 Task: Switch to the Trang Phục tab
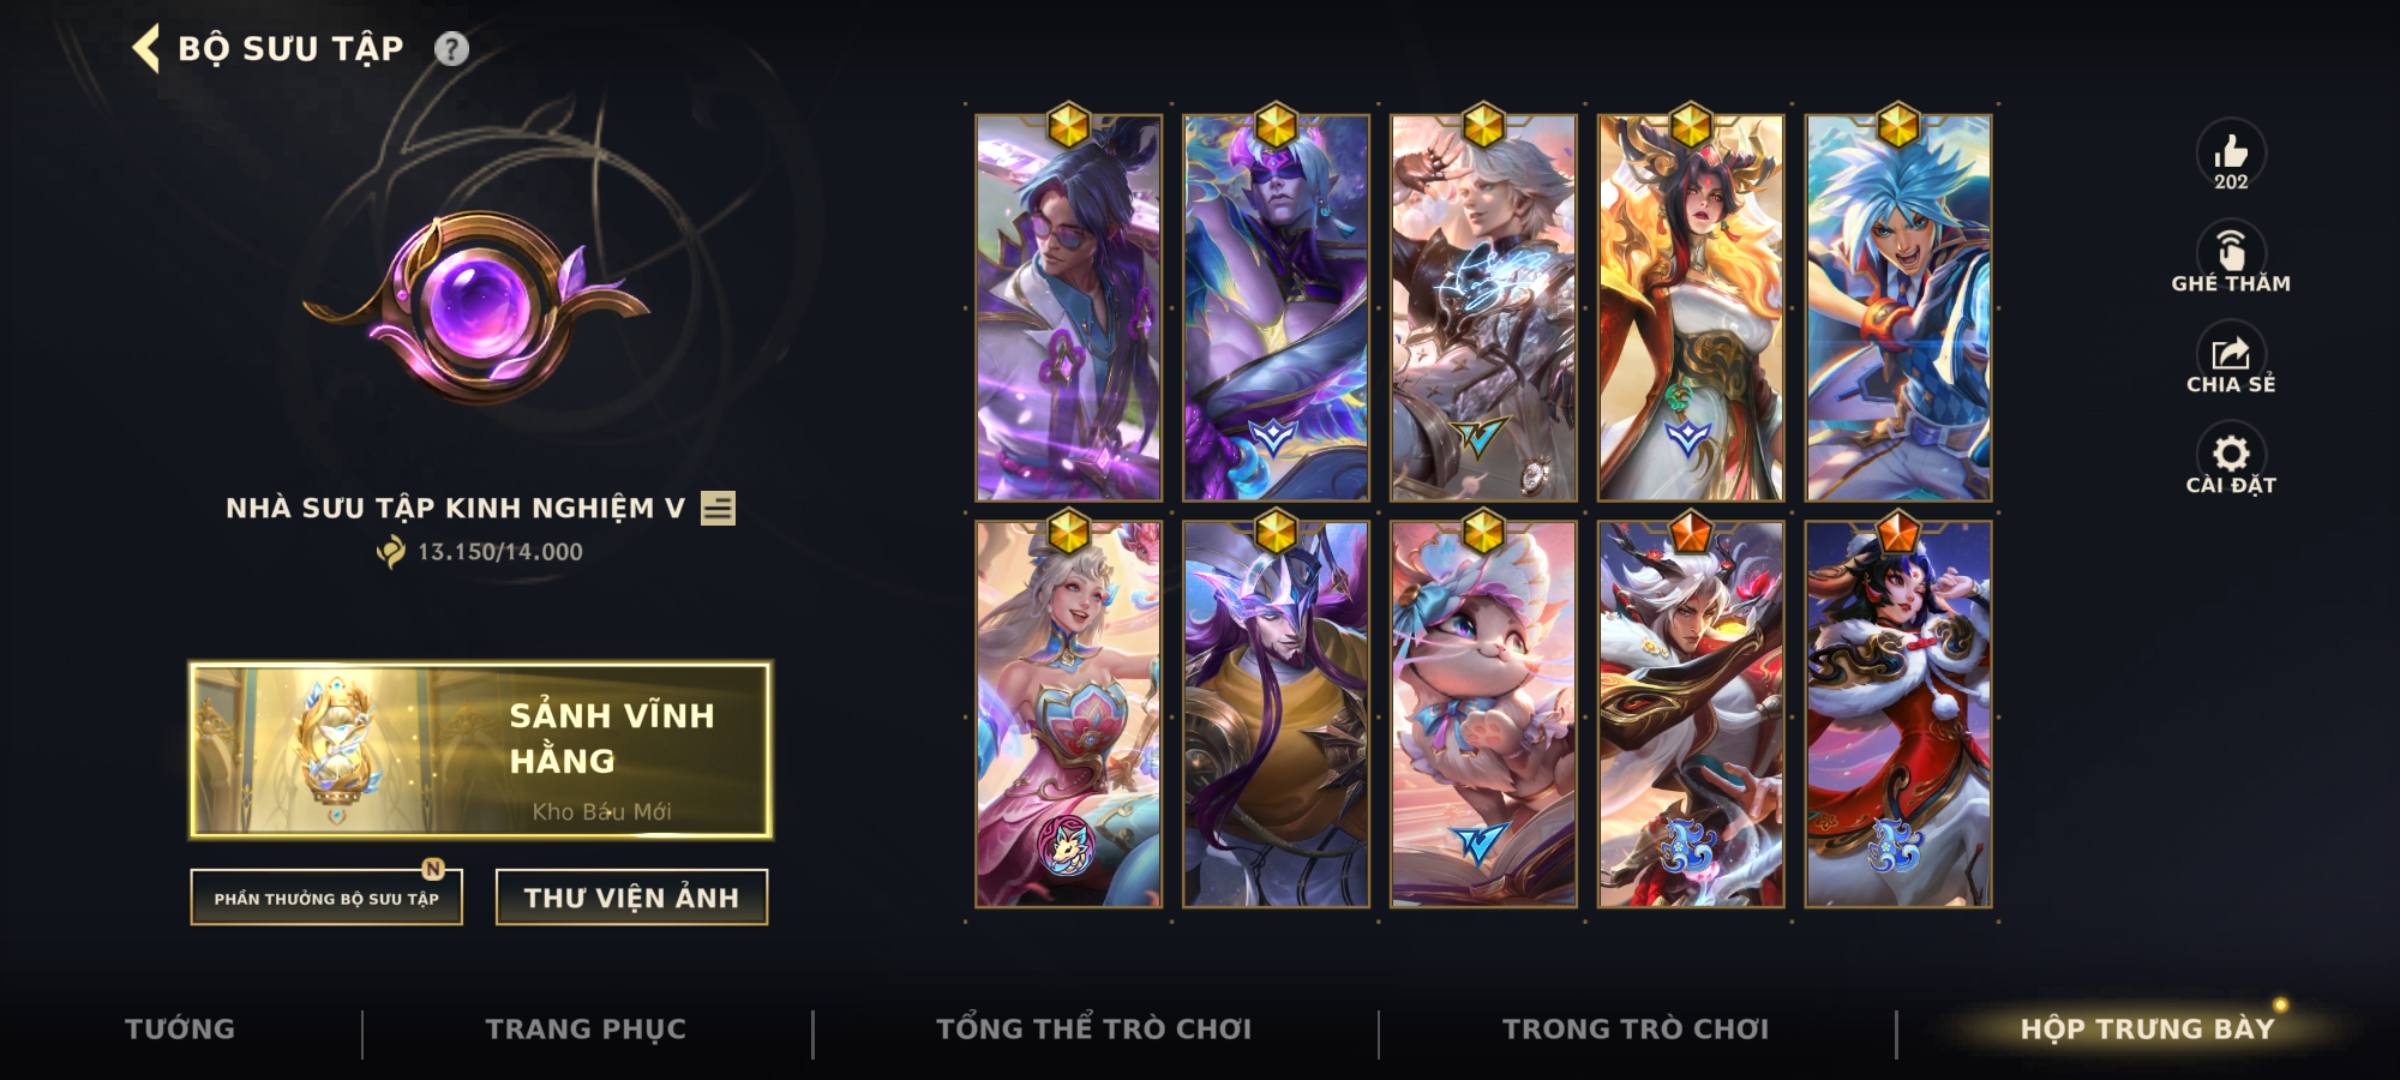[586, 1029]
